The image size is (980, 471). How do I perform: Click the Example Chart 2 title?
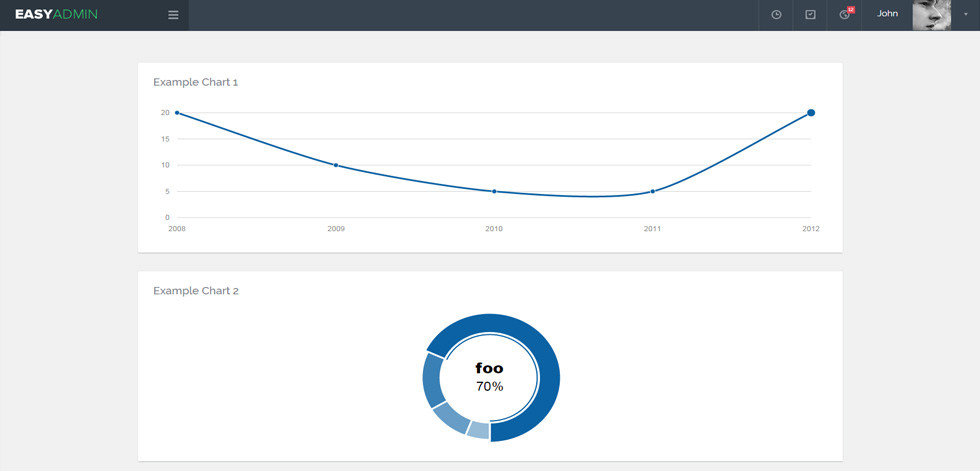click(196, 290)
